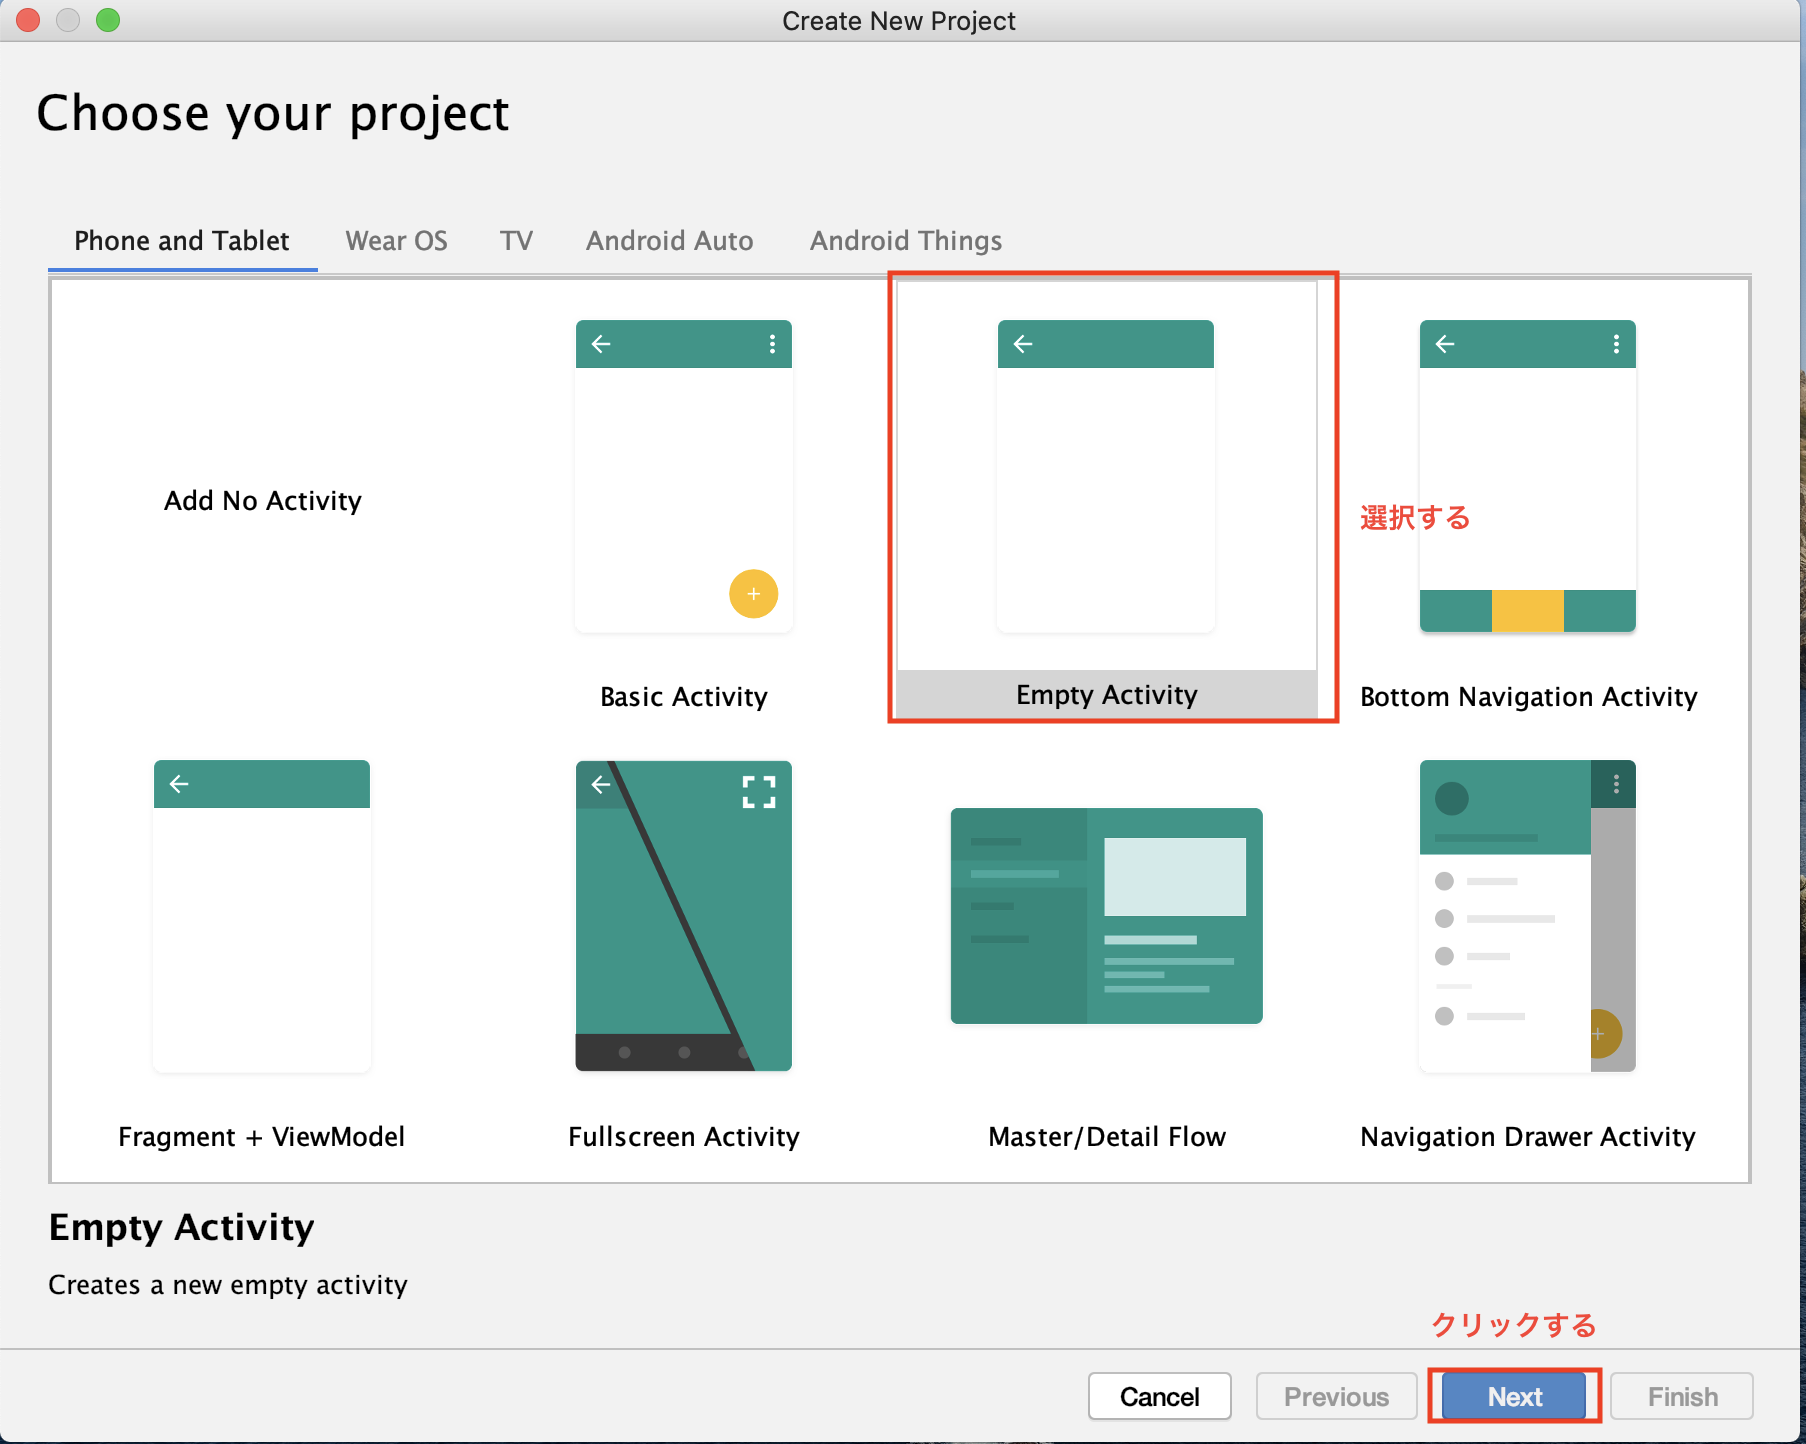1806x1444 pixels.
Task: Click the overflow dots in Navigation Drawer preview
Action: (1616, 784)
